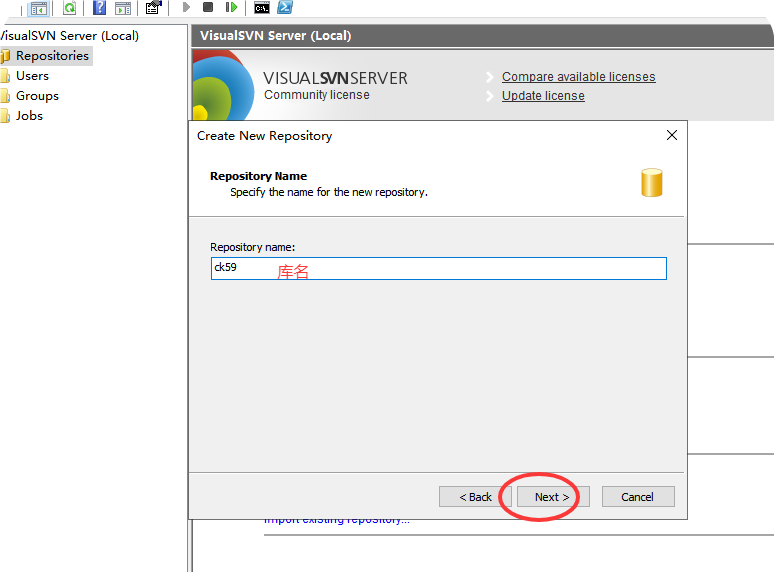The height and width of the screenshot is (572, 774).
Task: Go back with the < Back button
Action: click(x=475, y=496)
